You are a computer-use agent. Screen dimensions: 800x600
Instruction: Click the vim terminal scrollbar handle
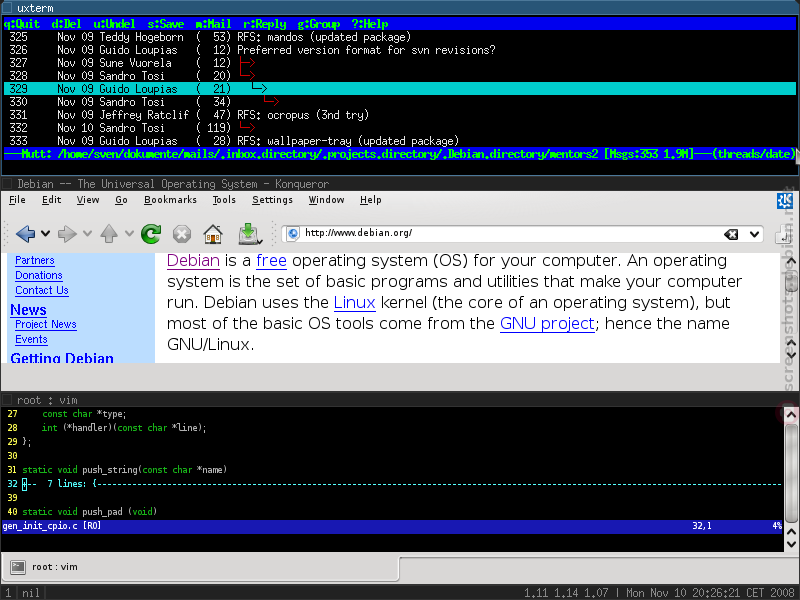pyautogui.click(x=791, y=473)
